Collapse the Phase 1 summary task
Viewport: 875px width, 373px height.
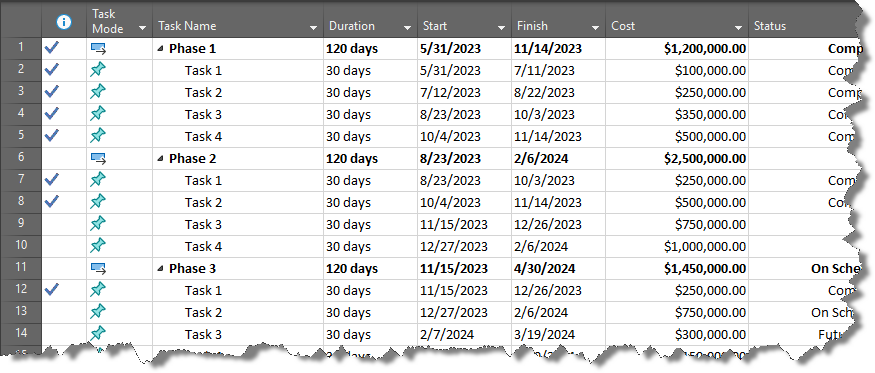161,49
